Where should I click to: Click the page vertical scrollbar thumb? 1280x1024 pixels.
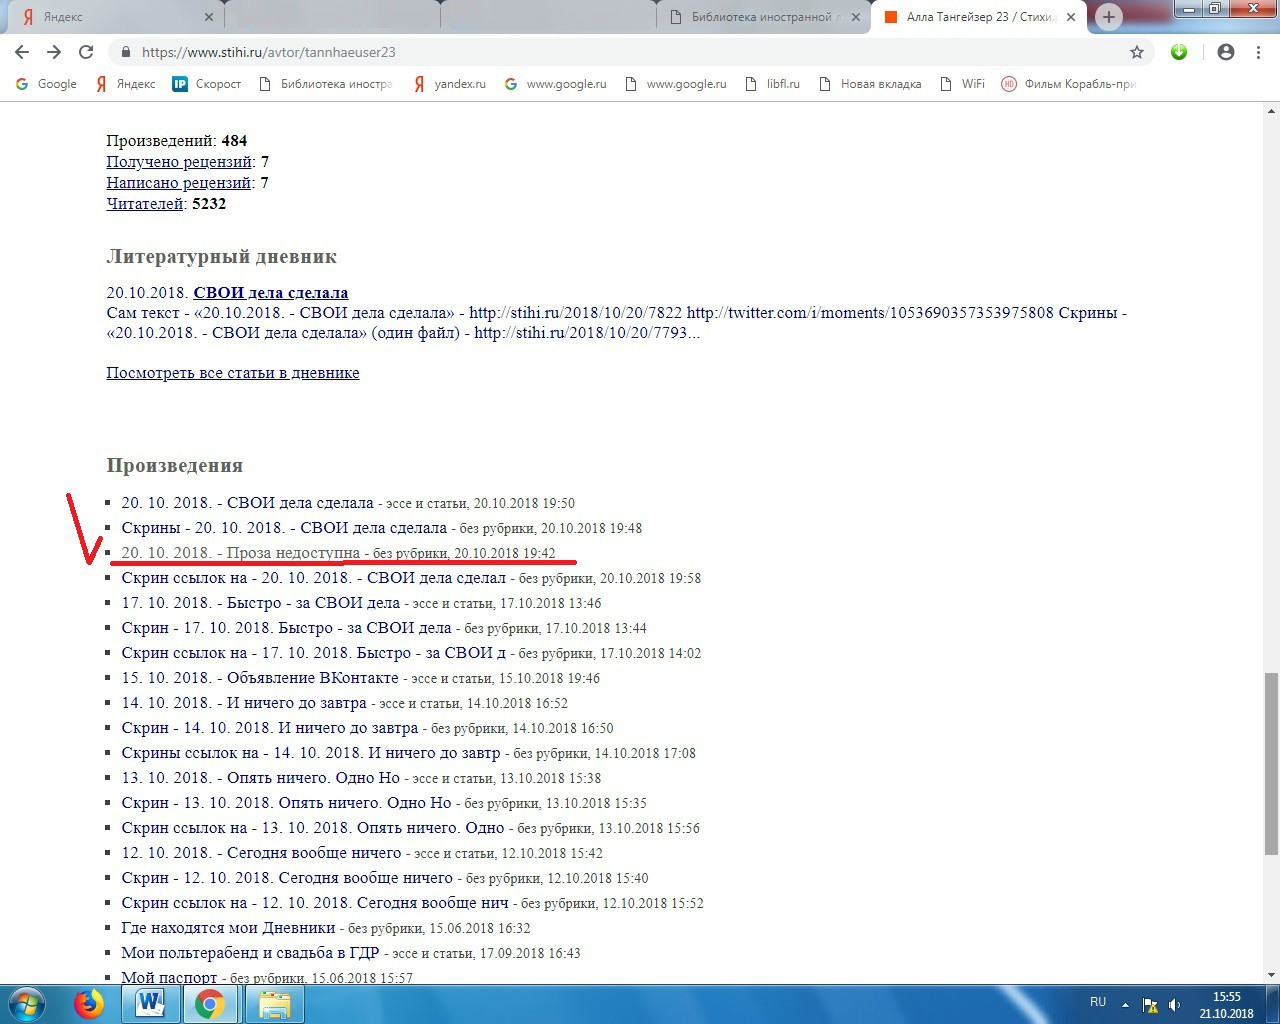1271,763
